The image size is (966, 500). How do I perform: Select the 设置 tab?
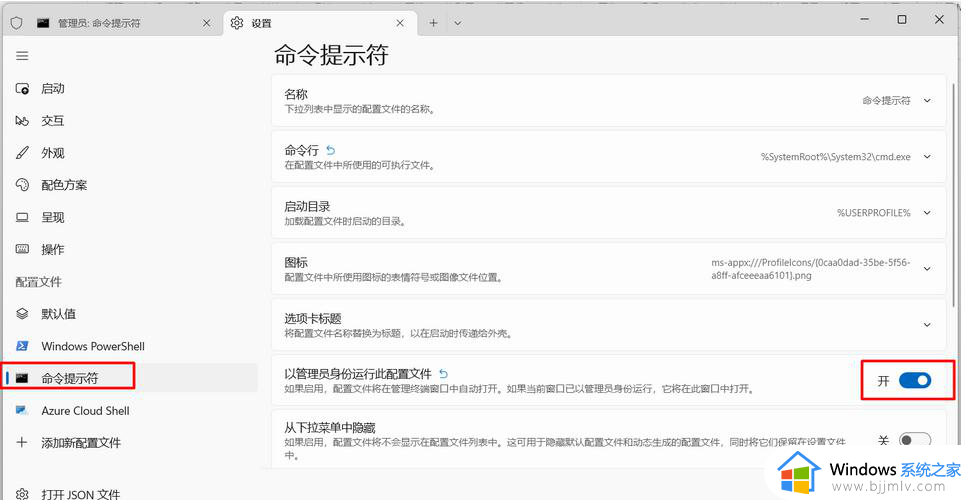(x=318, y=23)
